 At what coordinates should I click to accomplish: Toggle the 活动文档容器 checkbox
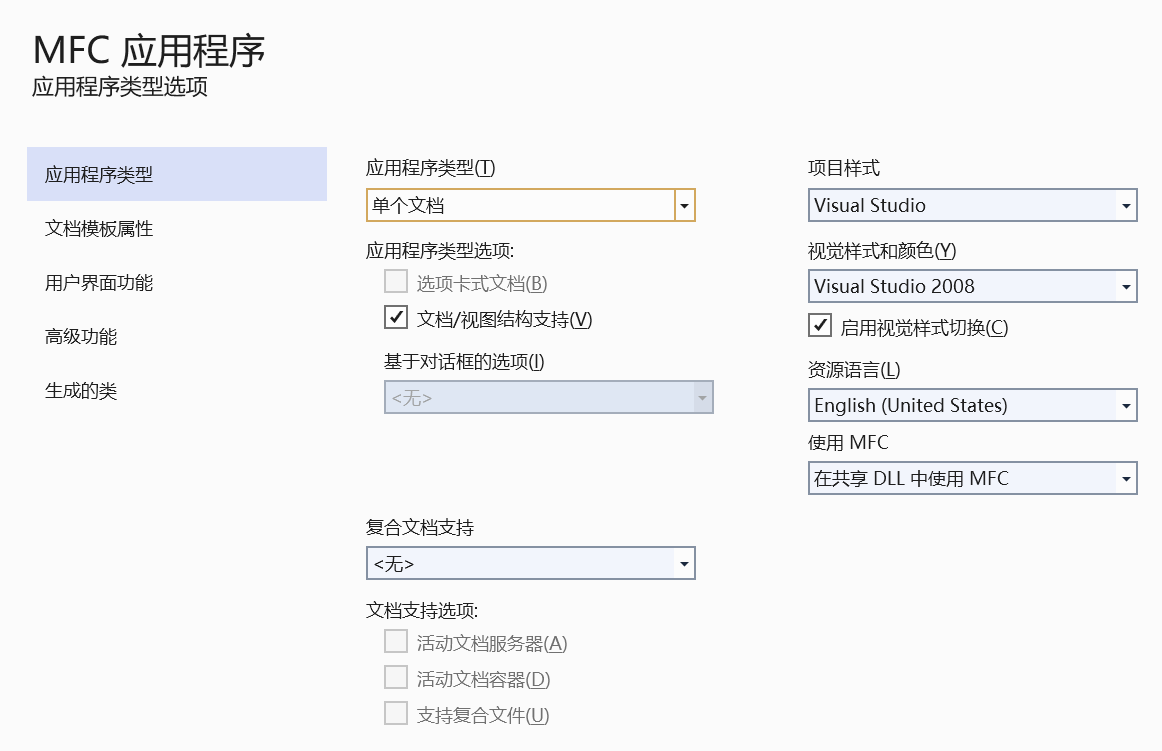(x=396, y=677)
